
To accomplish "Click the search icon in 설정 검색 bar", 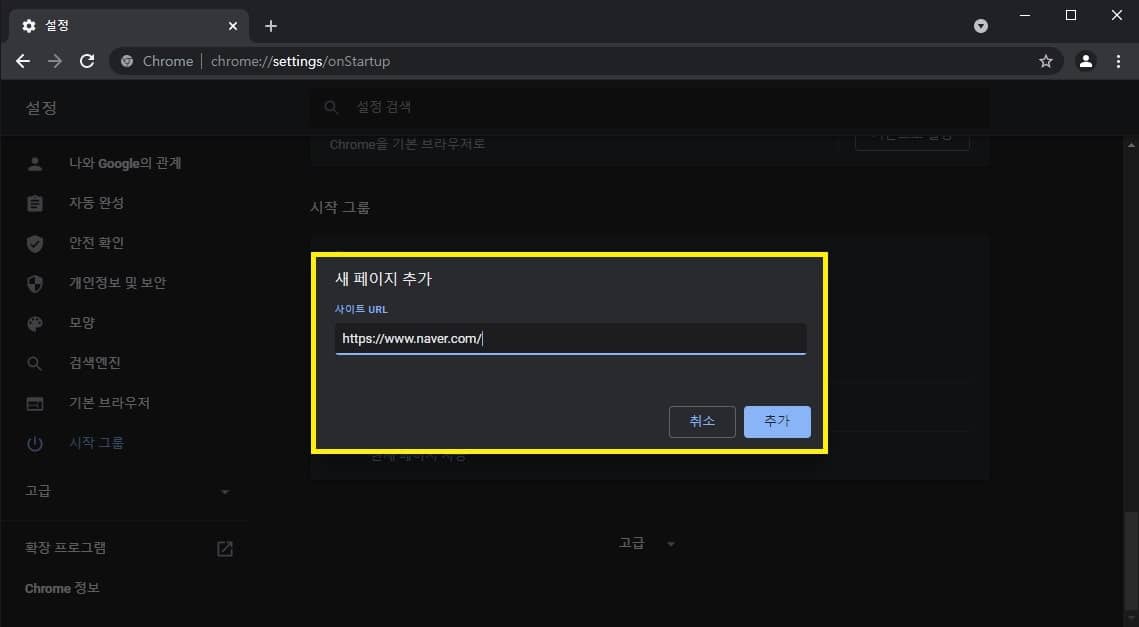I will click(331, 106).
